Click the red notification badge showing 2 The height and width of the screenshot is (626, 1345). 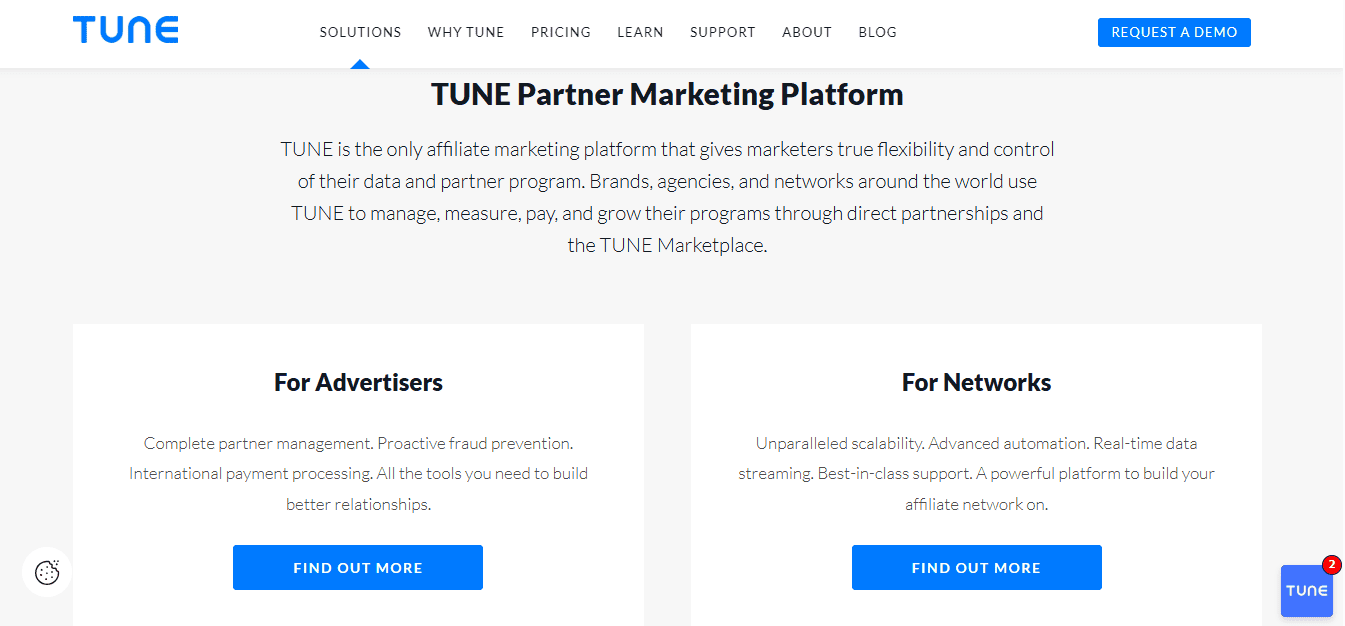coord(1331,565)
